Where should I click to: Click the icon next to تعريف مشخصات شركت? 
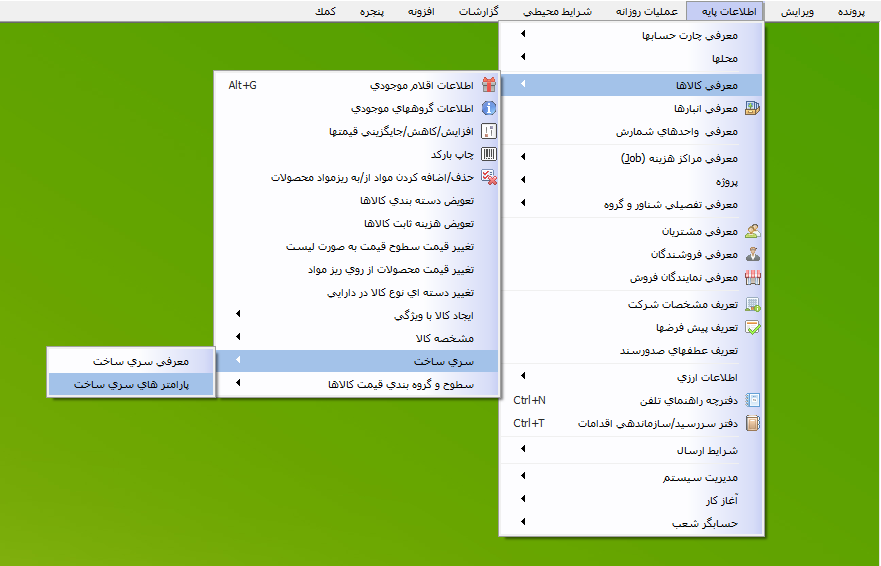click(x=752, y=304)
